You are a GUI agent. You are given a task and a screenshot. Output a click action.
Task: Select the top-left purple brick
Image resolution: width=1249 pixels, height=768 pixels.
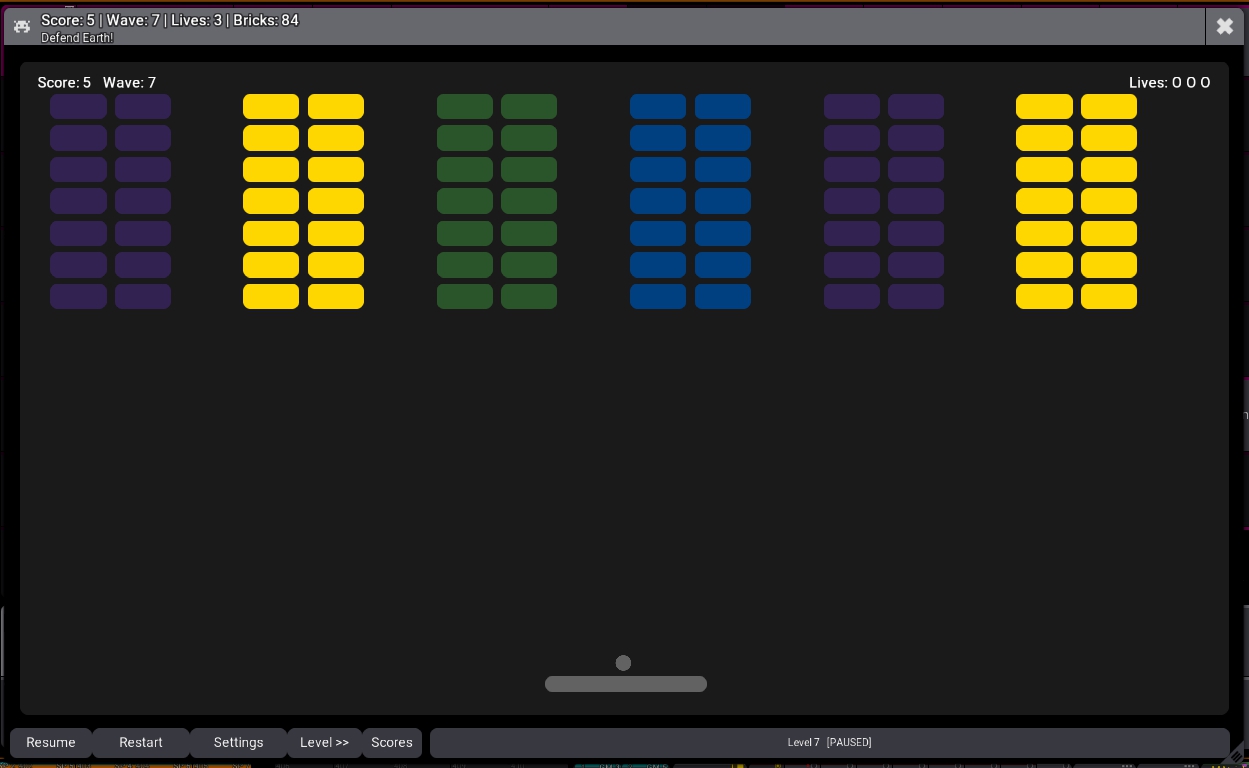[78, 106]
